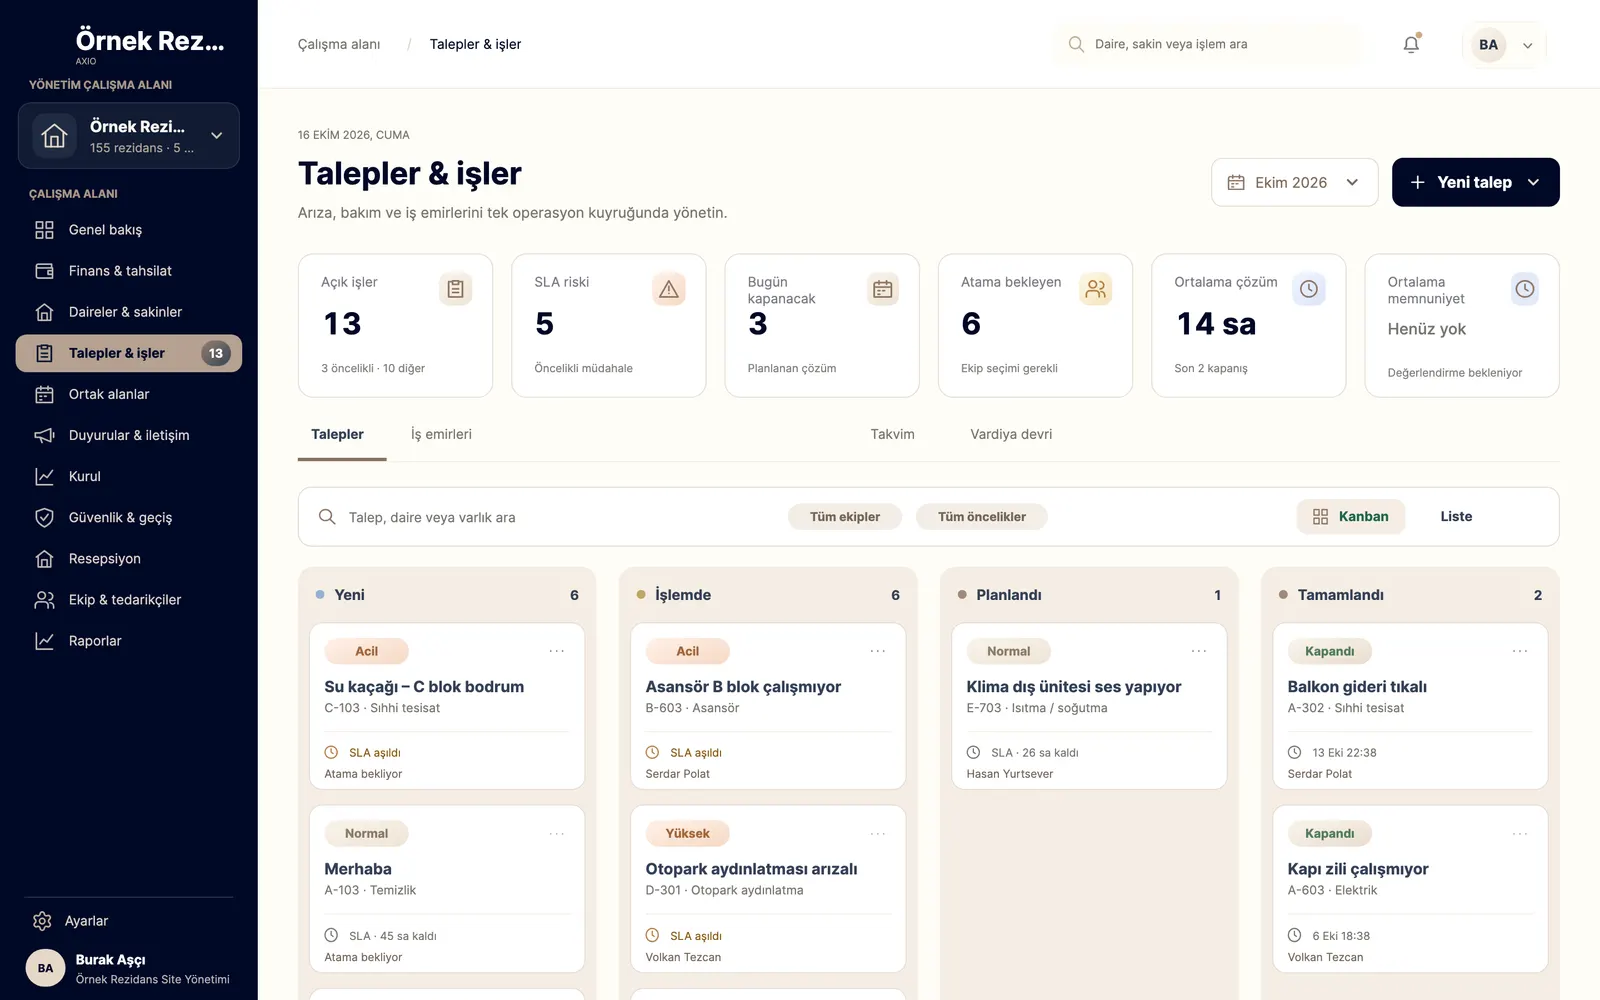Open options for Su kaçağı card
This screenshot has height=1000, width=1600.
[557, 651]
